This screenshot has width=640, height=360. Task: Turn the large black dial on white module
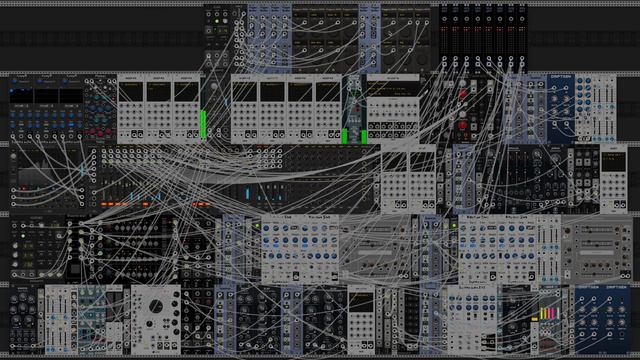pos(156,306)
